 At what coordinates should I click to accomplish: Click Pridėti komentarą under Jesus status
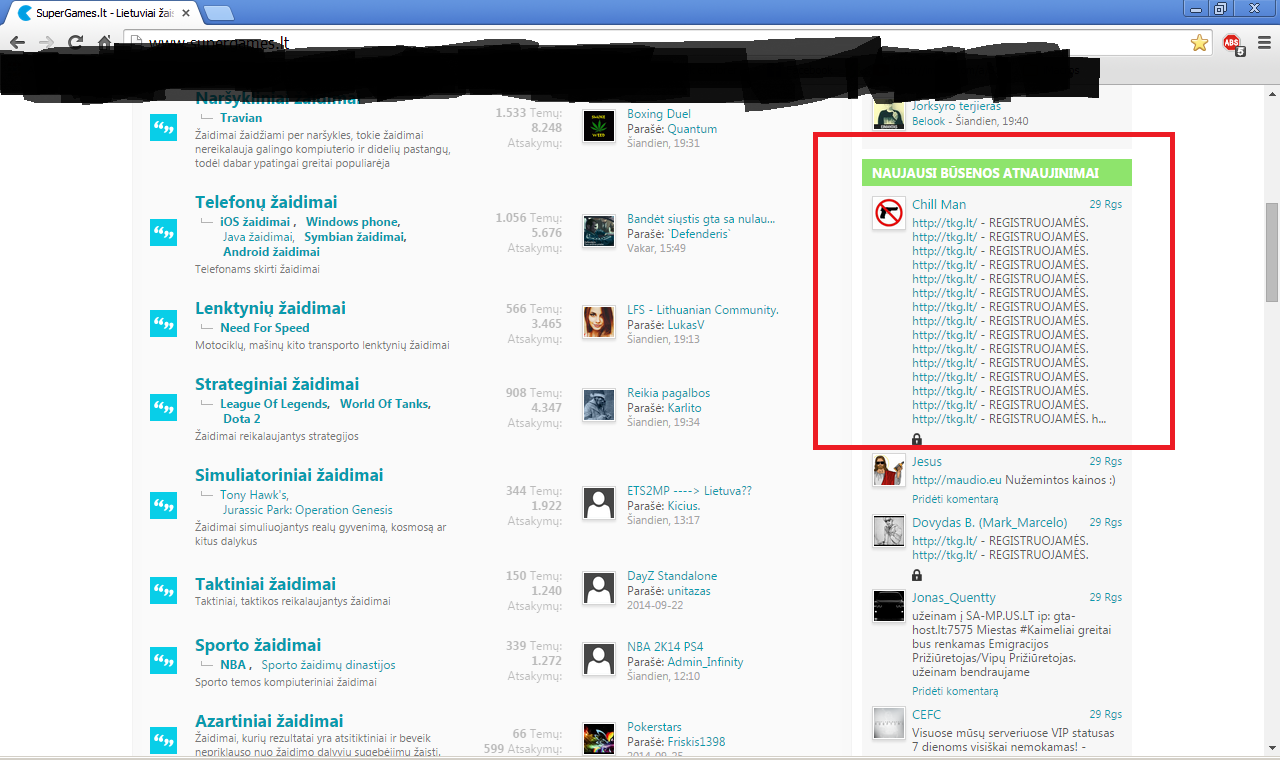pos(955,498)
